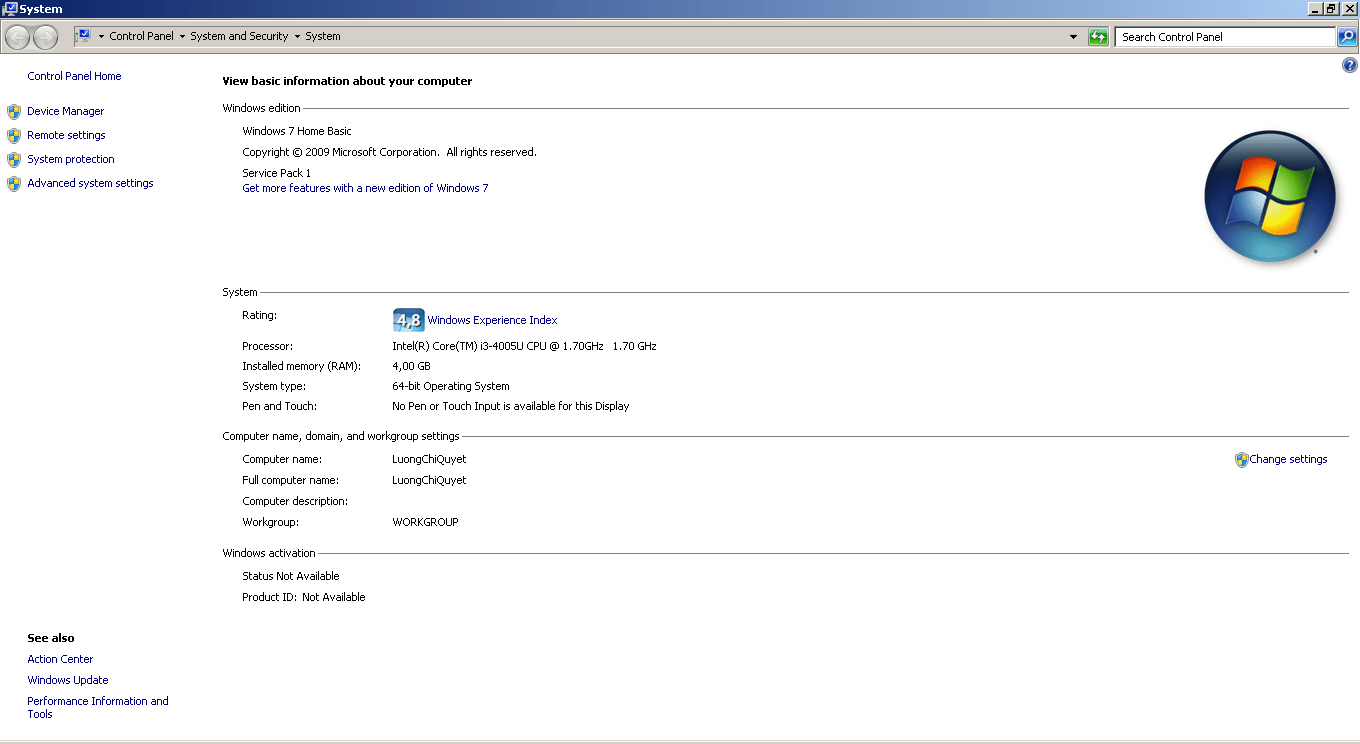
Task: Go to the Control Panel breadcrumb
Action: [x=141, y=36]
